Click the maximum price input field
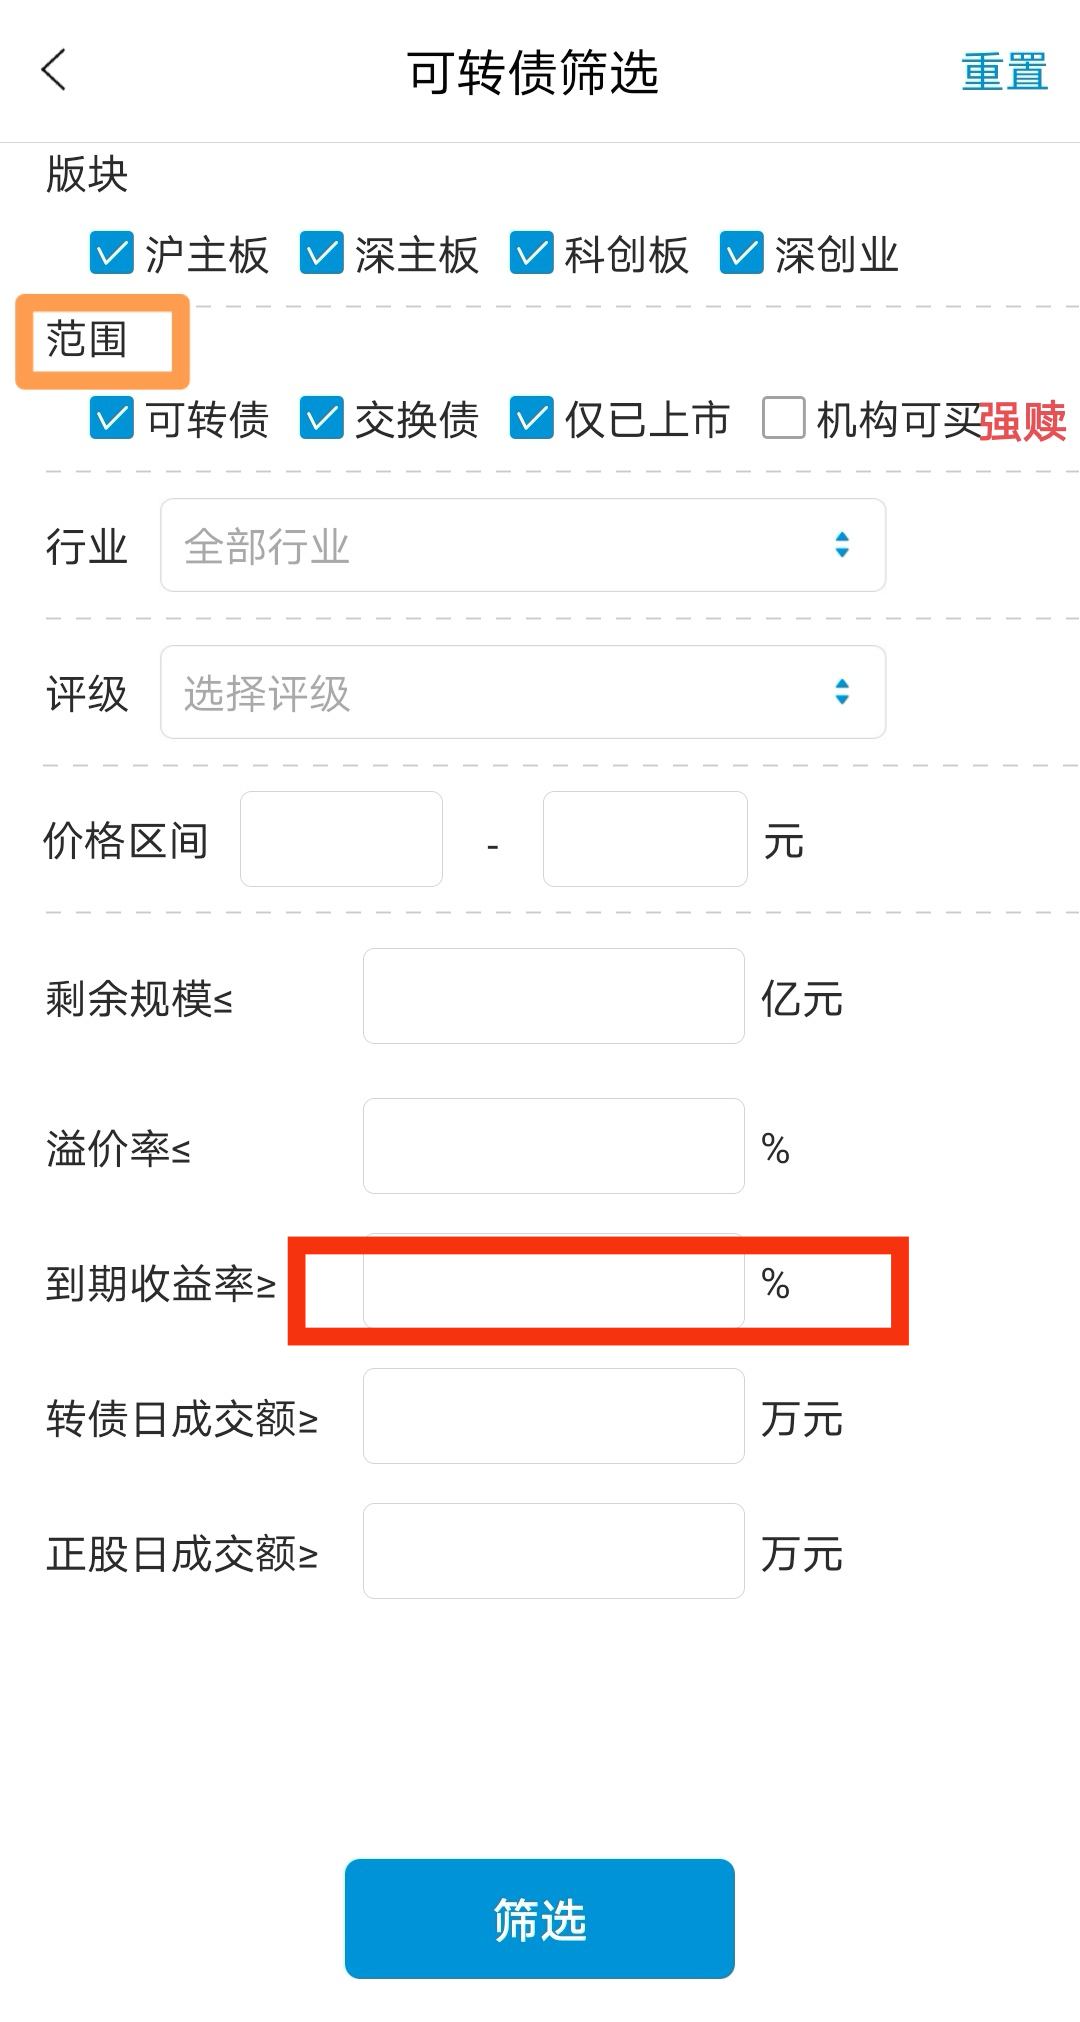The height and width of the screenshot is (2022, 1080). coord(645,839)
